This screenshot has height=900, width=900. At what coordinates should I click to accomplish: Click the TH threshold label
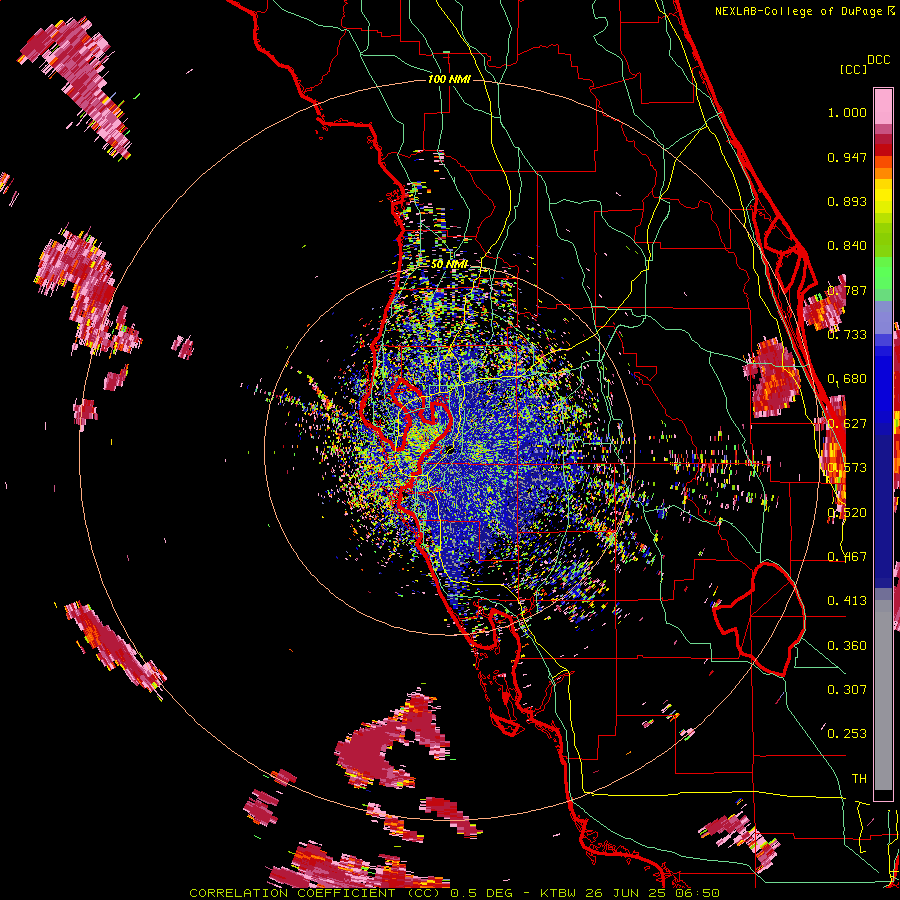coord(859,779)
